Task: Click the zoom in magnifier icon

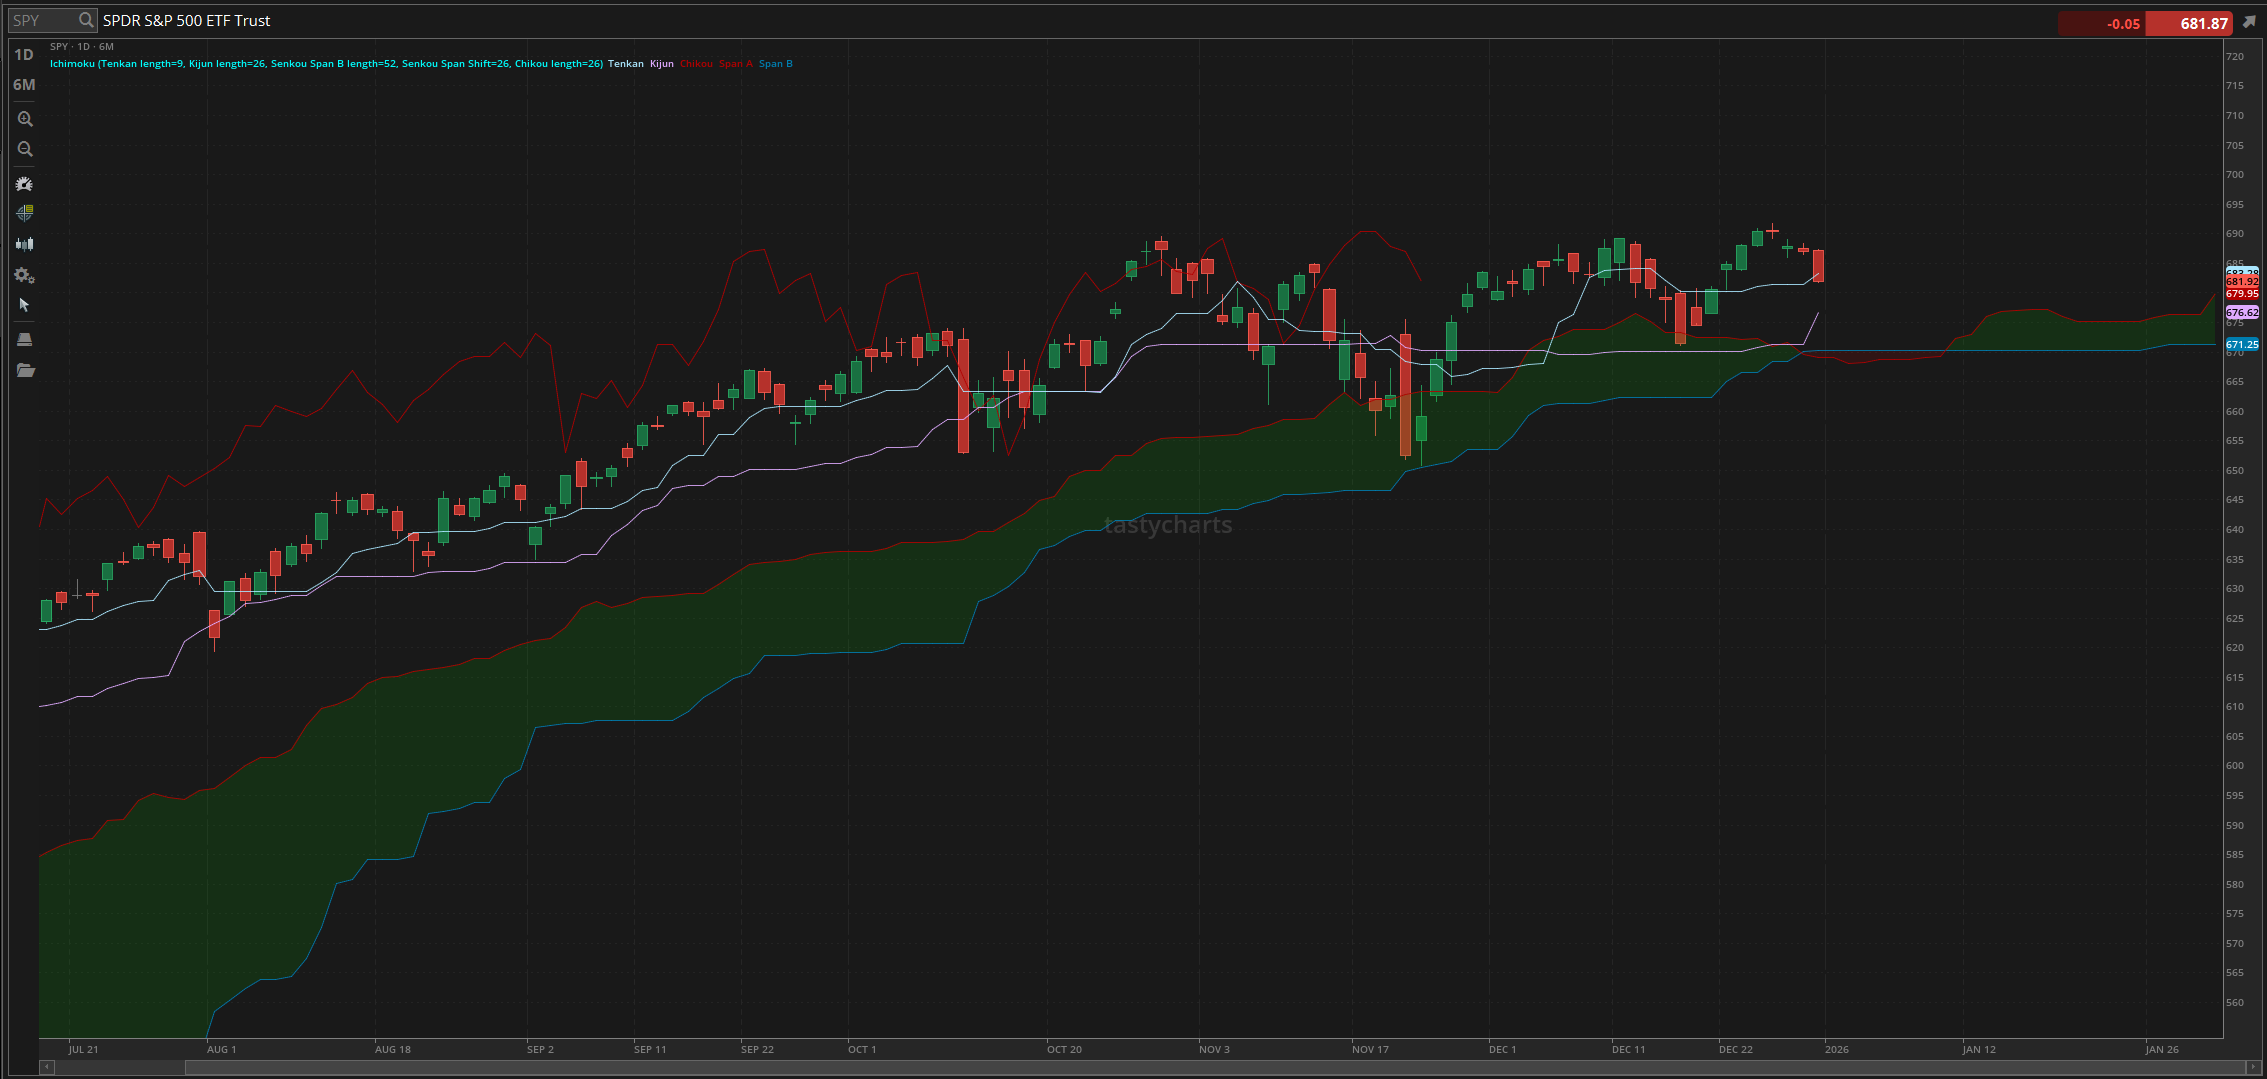Action: pos(25,119)
